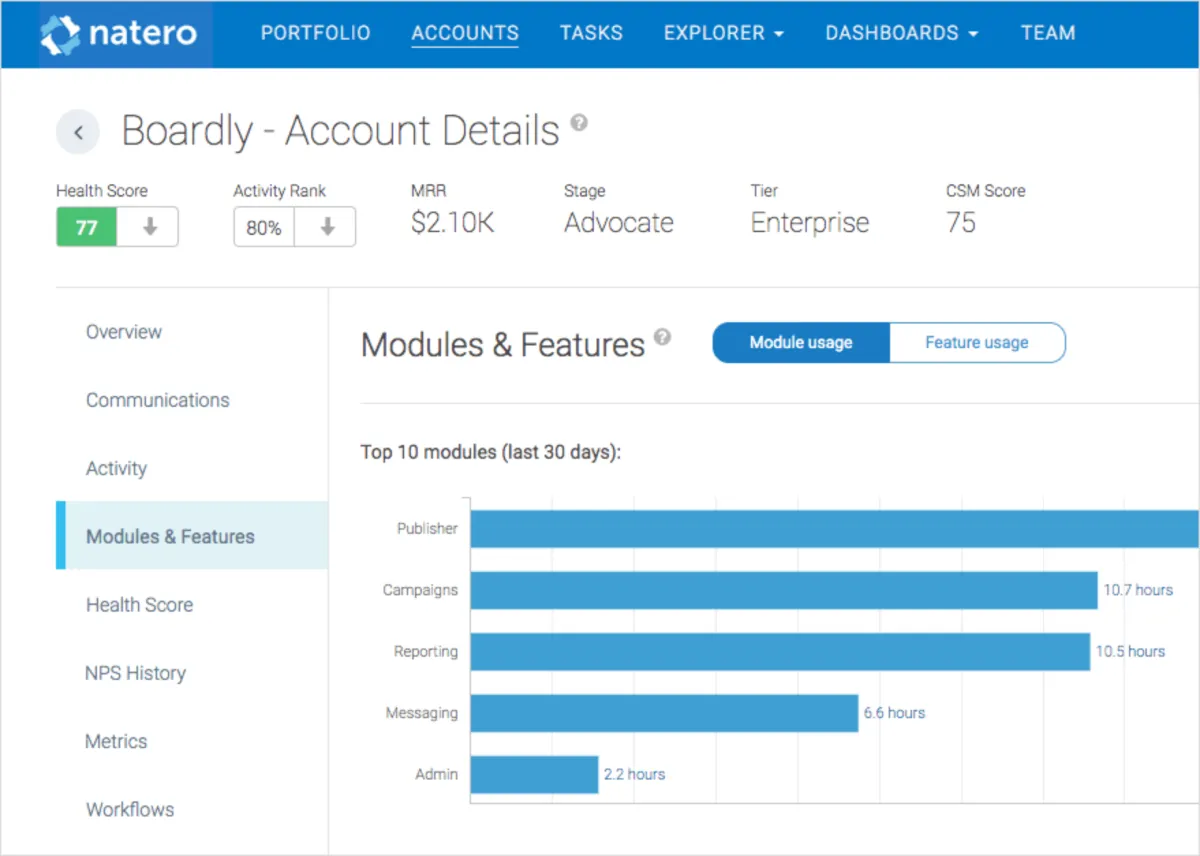Screen dimensions: 1200x856
Task: Click help icon next to Modules & Features heading
Action: (x=662, y=337)
